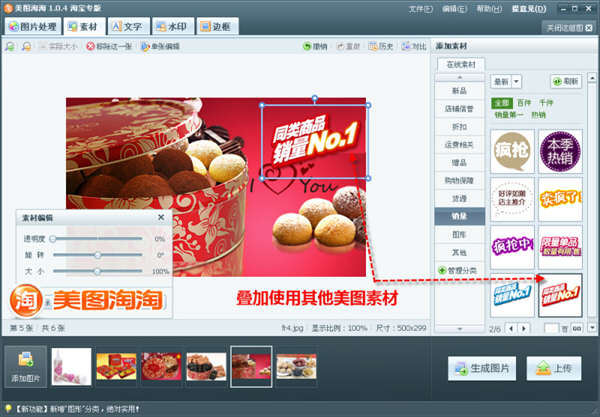The image size is (600, 417).
Task: Add the 好评如潮 dotted circle sticker
Action: (512, 199)
